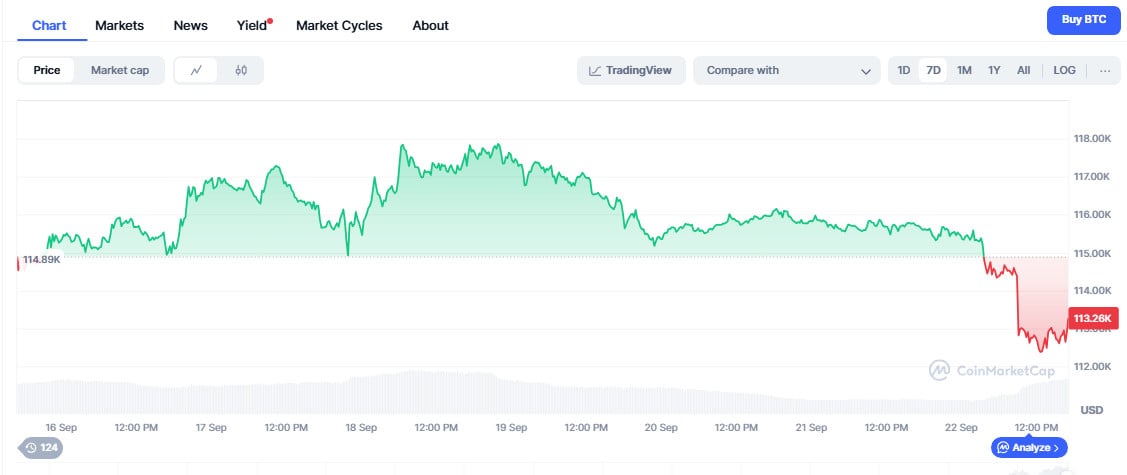Toggle the Market cap view
This screenshot has width=1127, height=475.
(120, 70)
